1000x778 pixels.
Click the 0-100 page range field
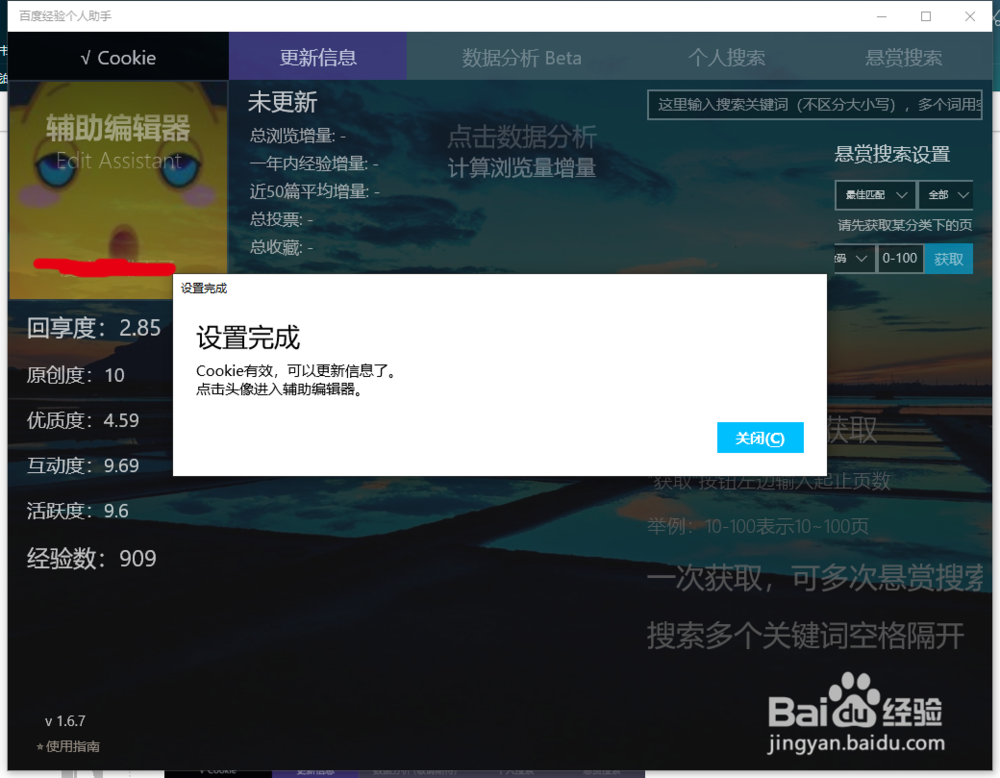pos(900,258)
